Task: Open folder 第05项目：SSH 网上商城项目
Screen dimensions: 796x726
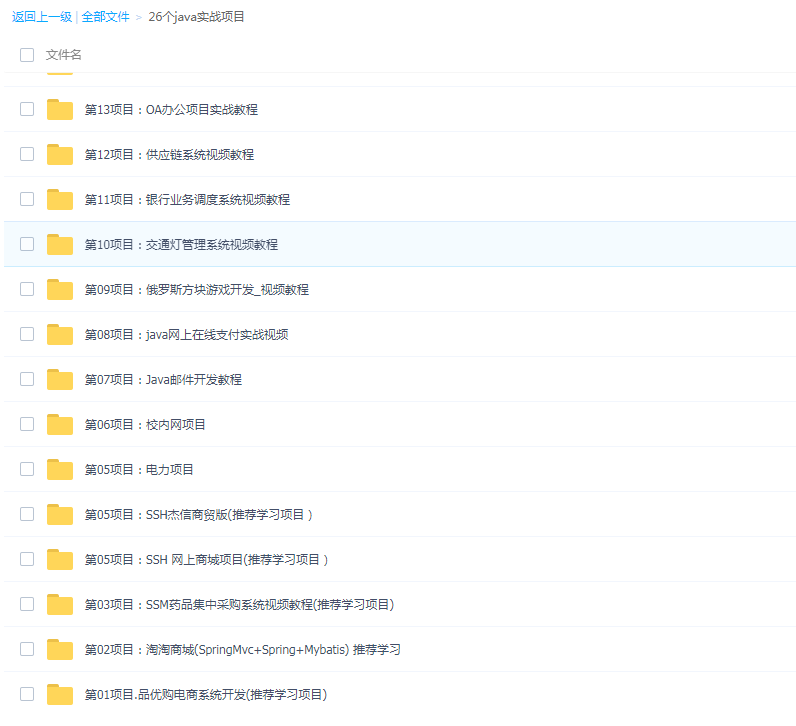Action: tap(207, 560)
